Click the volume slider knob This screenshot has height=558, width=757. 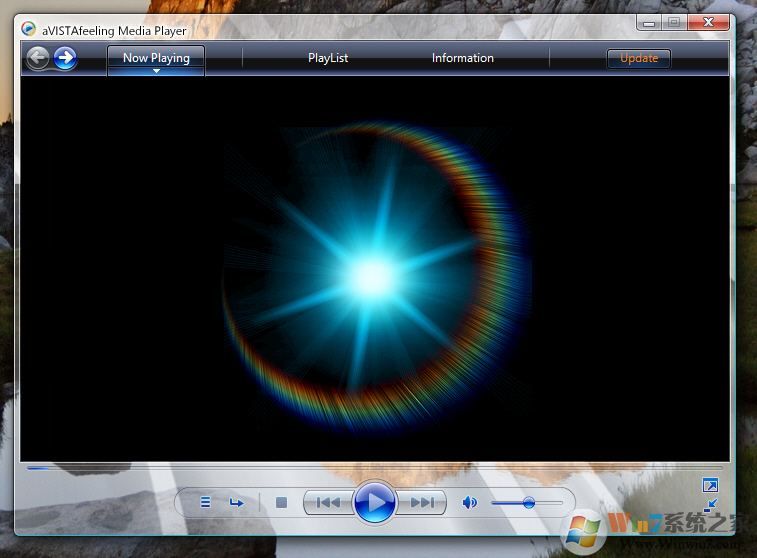(528, 503)
